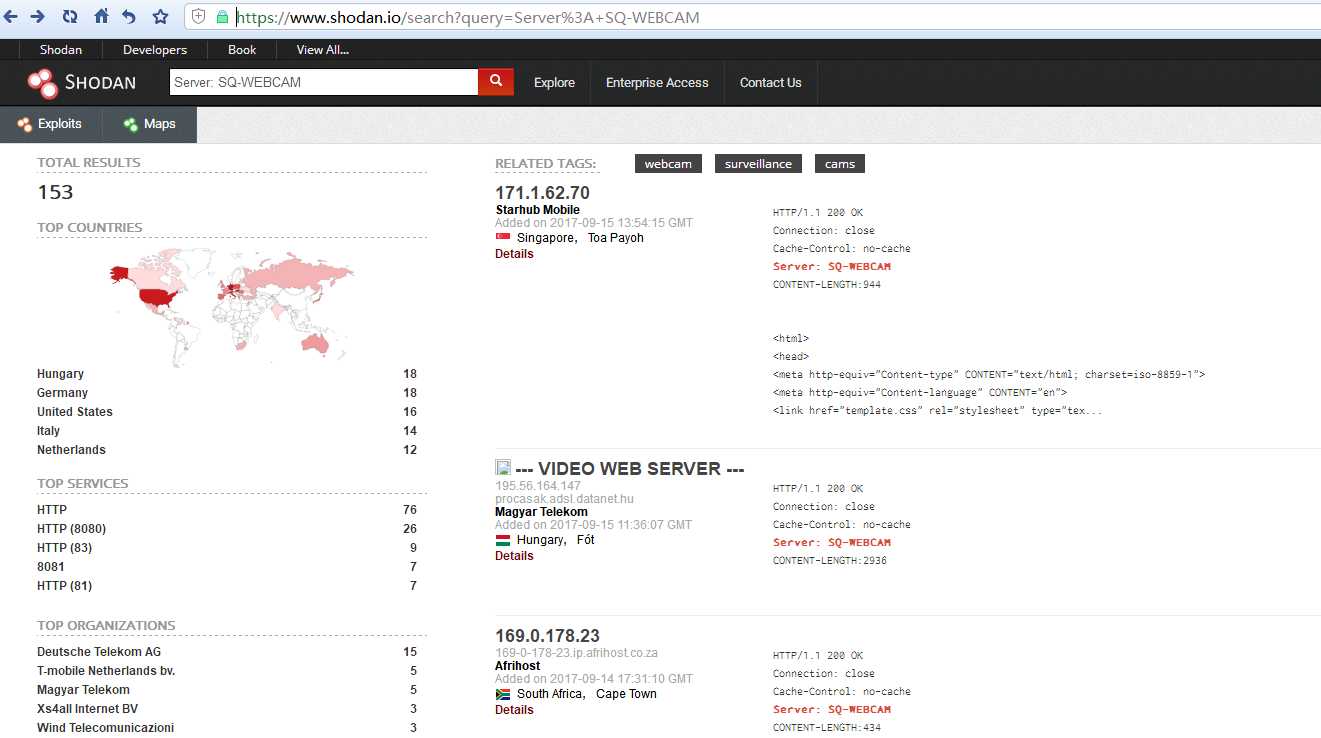Viewport: 1321px width, 738px height.
Task: Open the --- VIDEO WEB SERVER --- result
Action: [630, 468]
